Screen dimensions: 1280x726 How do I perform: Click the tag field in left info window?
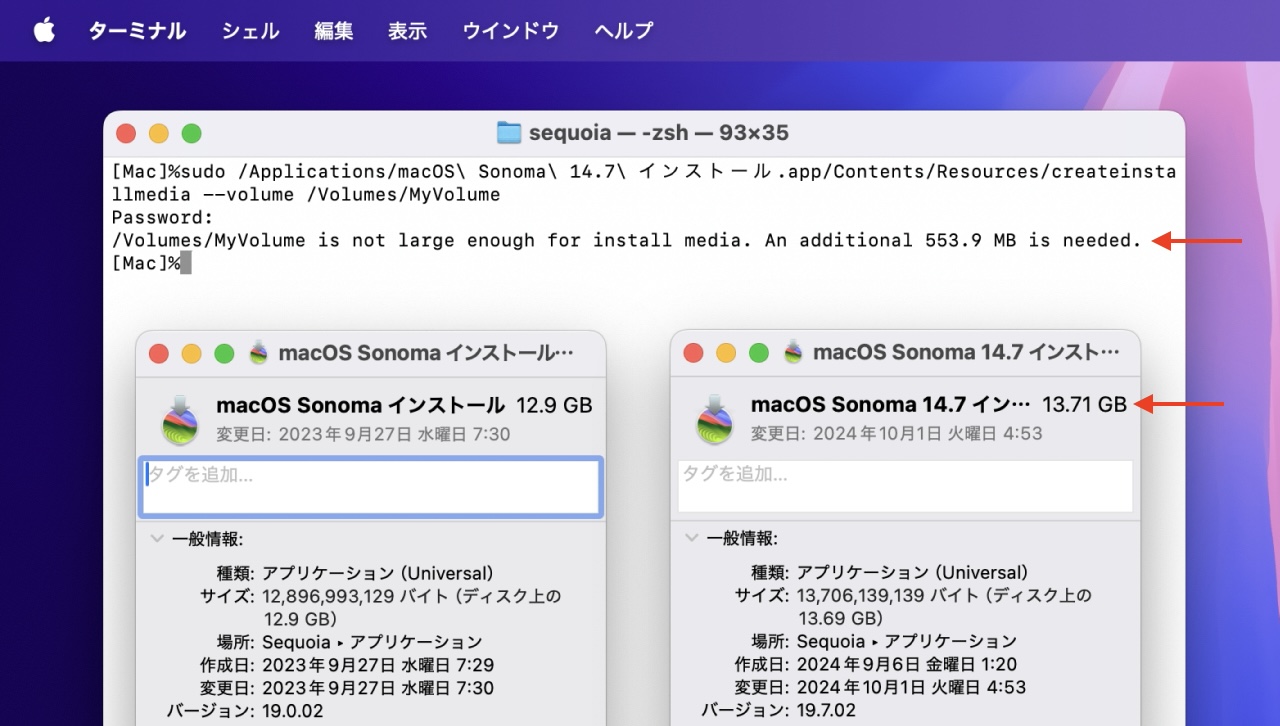click(x=371, y=487)
